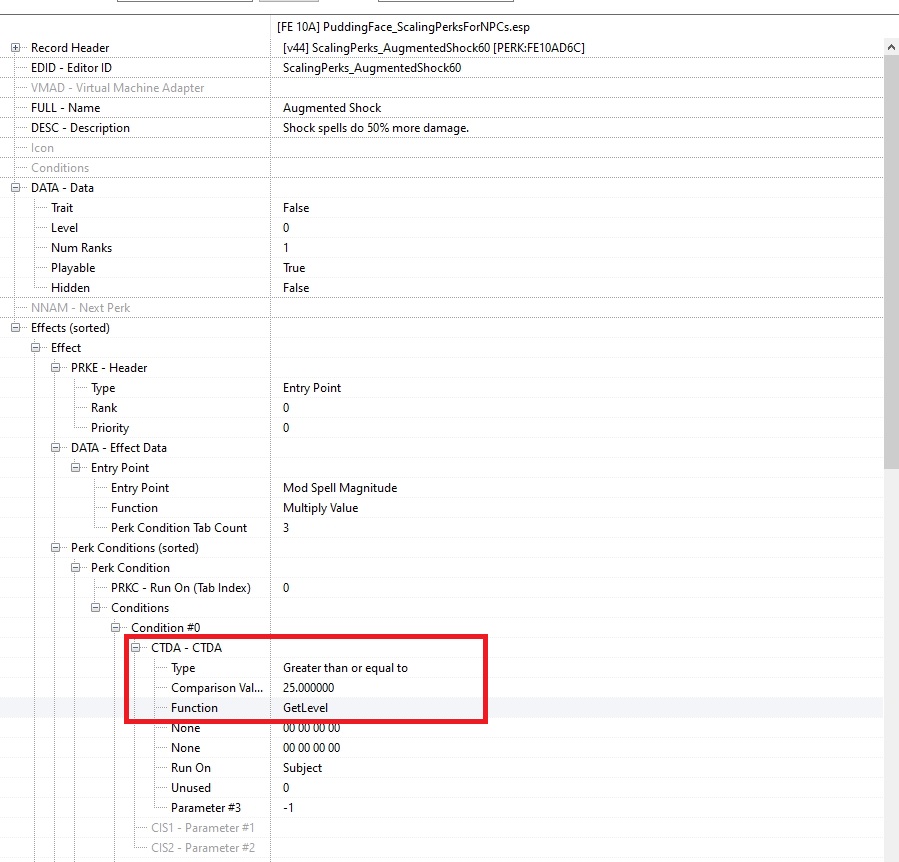Click the Subject value of Run On
This screenshot has width=899, height=862.
pyautogui.click(x=302, y=768)
